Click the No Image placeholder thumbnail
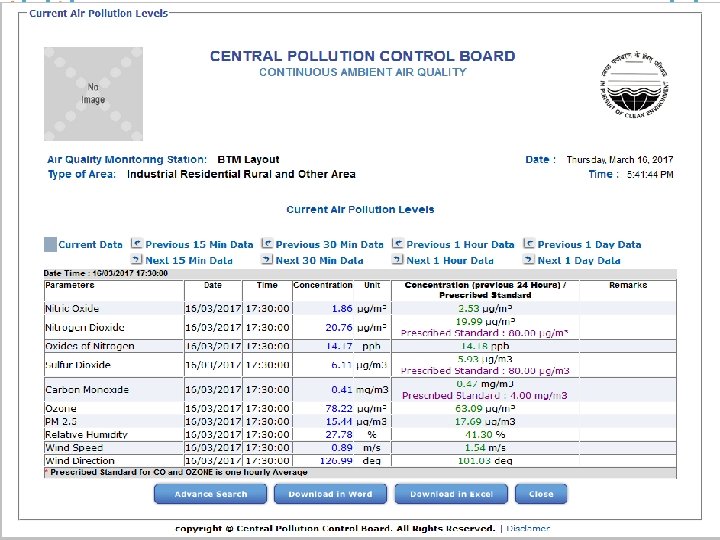720x540 pixels. [x=93, y=94]
